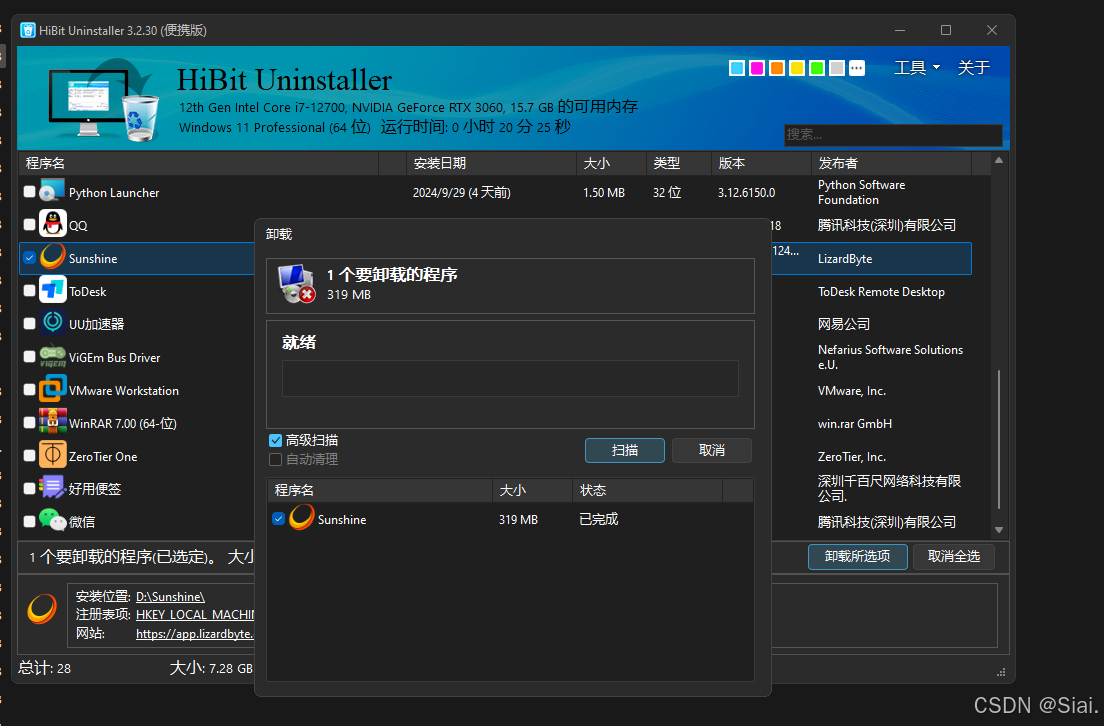Click the 就绪 progress bar field
Viewport: 1104px width, 726px height.
tap(510, 378)
